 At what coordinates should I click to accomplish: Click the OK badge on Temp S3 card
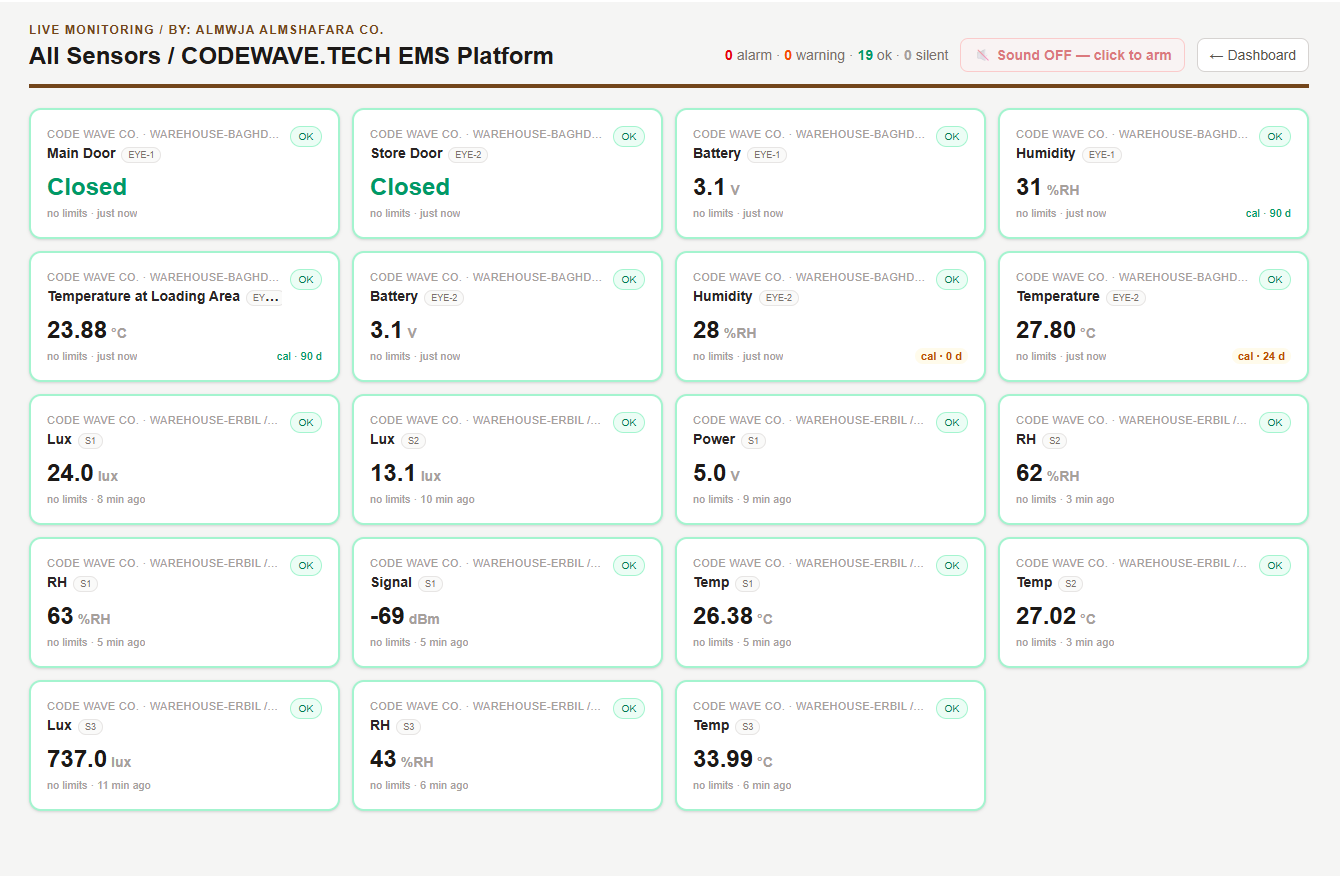(951, 709)
